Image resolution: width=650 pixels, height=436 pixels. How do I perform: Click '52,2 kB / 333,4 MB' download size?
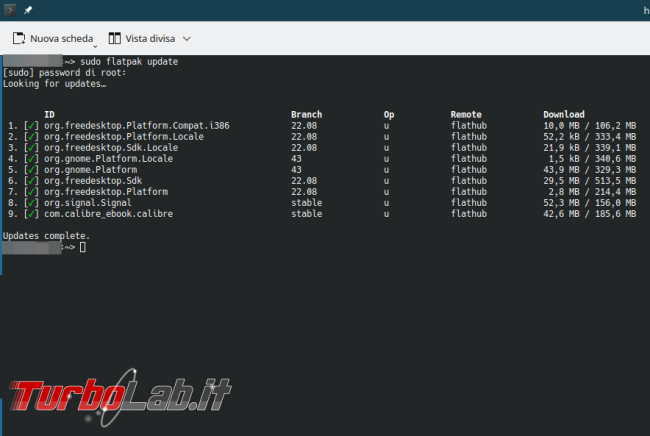point(589,137)
